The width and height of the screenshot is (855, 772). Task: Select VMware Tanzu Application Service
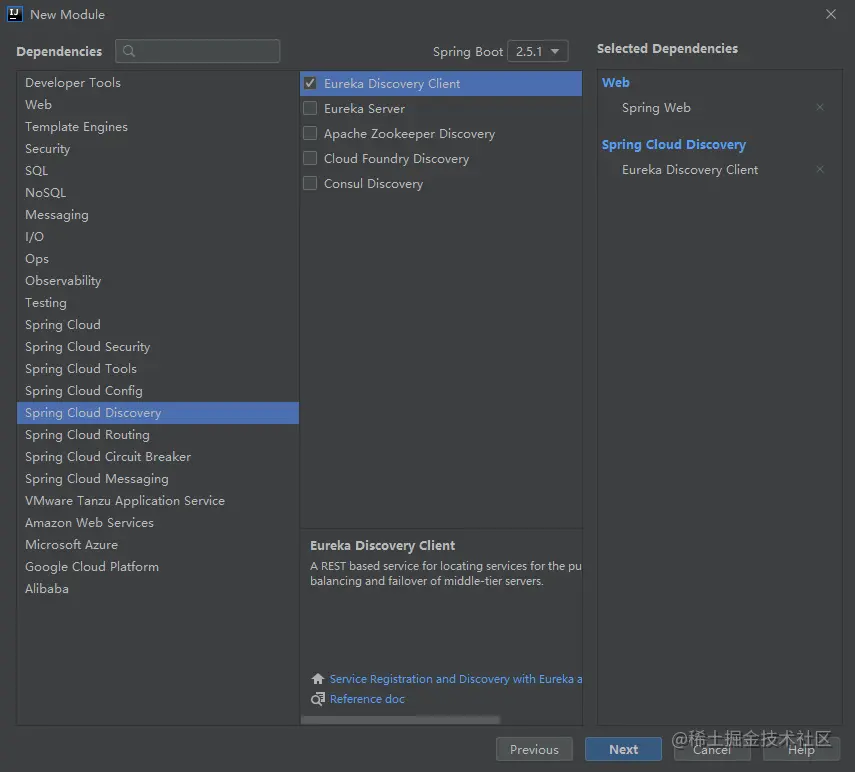tap(158, 501)
